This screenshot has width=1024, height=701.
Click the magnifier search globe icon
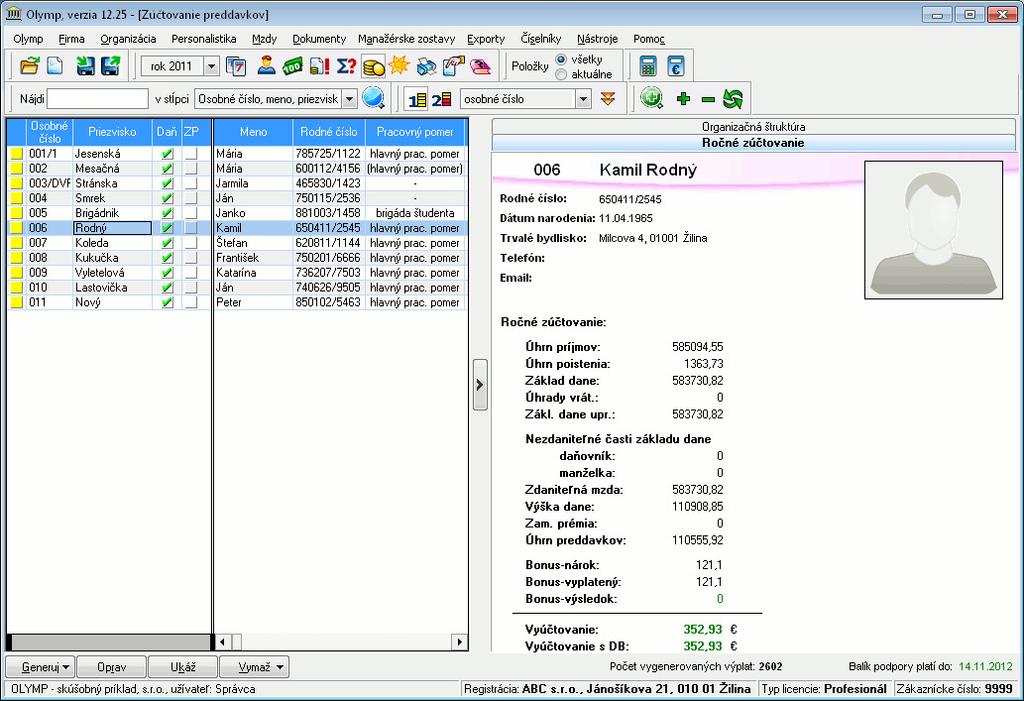(x=374, y=99)
